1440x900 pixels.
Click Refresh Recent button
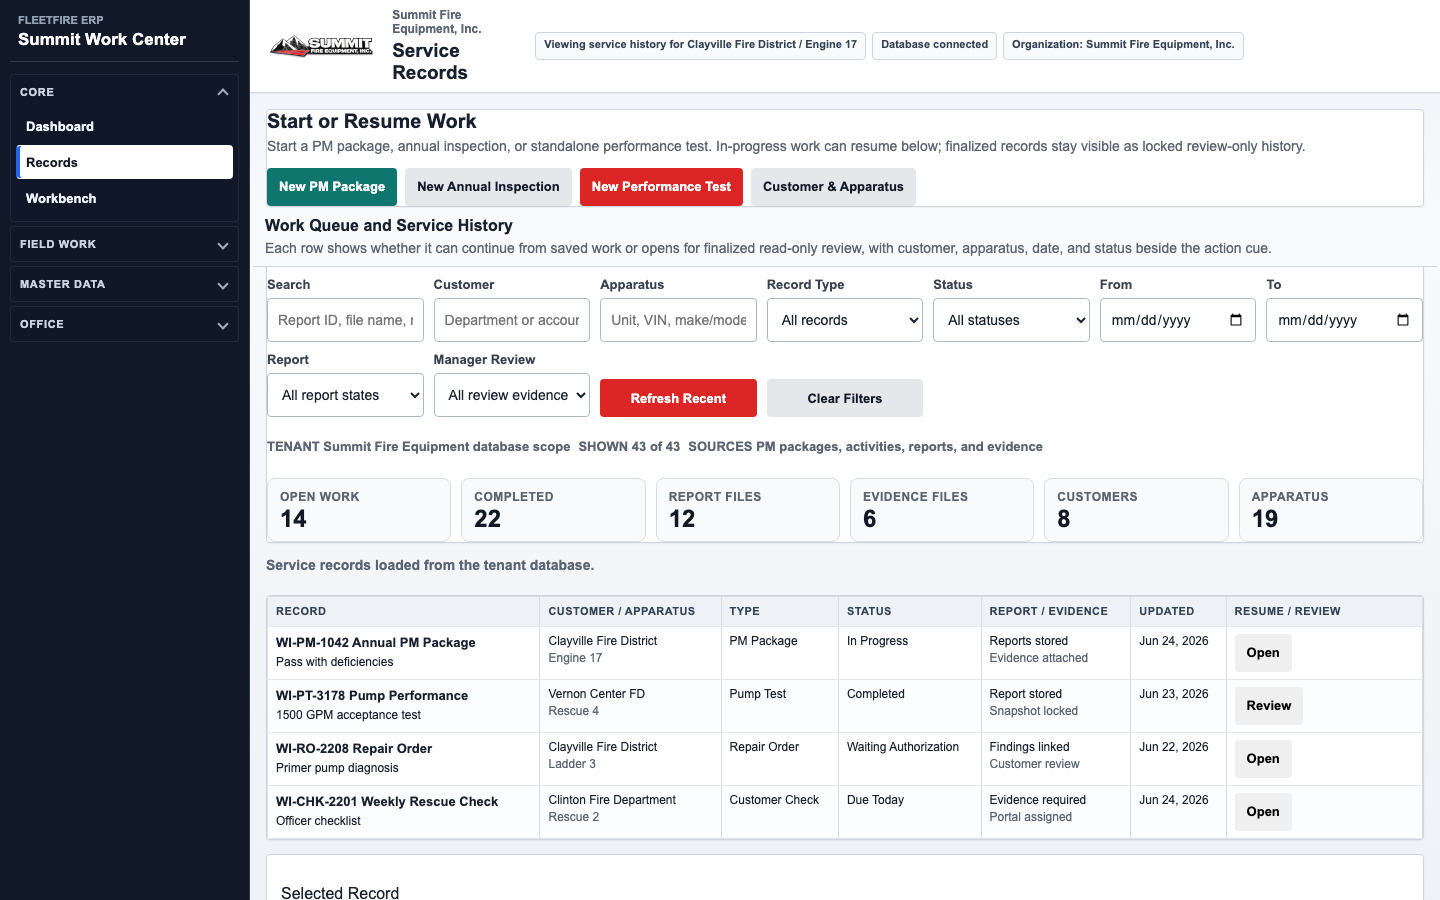(678, 398)
